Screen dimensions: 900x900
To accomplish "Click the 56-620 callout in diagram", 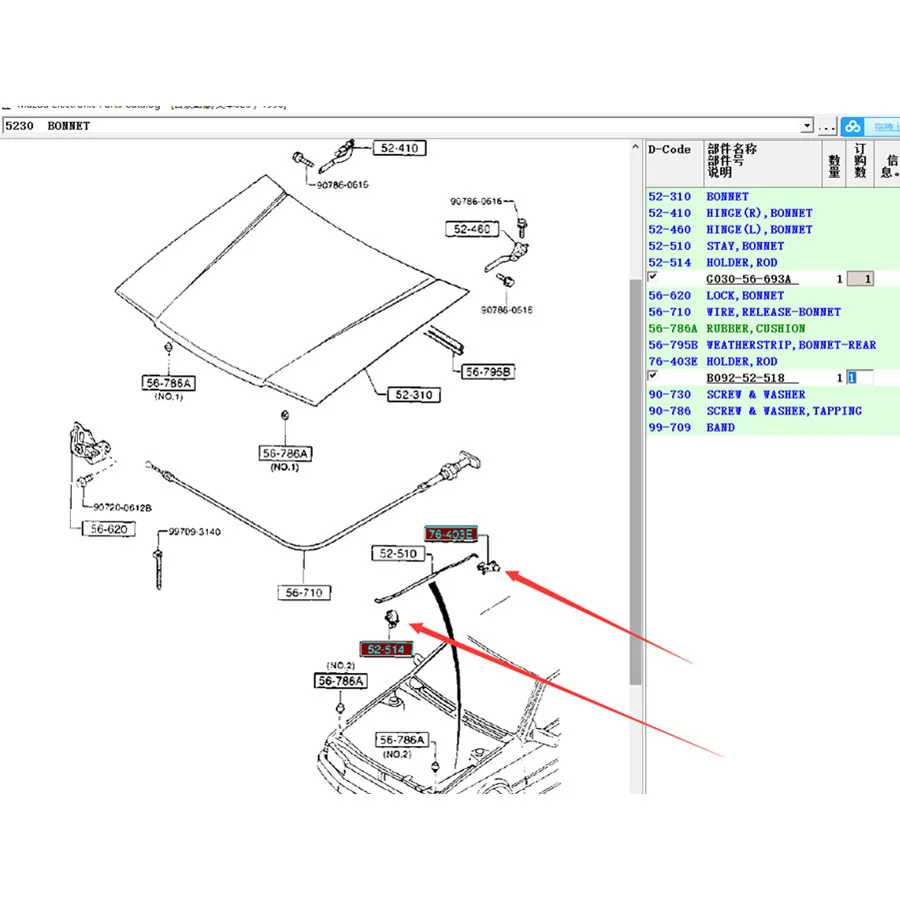I will [109, 529].
